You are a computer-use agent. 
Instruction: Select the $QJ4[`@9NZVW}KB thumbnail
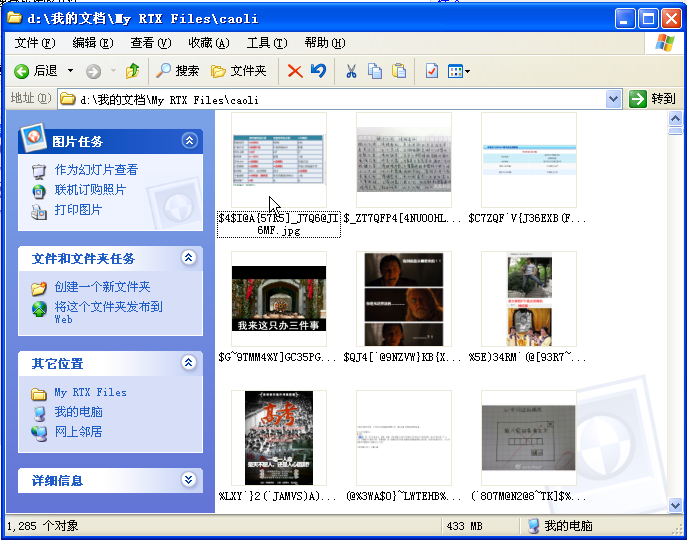pos(404,298)
